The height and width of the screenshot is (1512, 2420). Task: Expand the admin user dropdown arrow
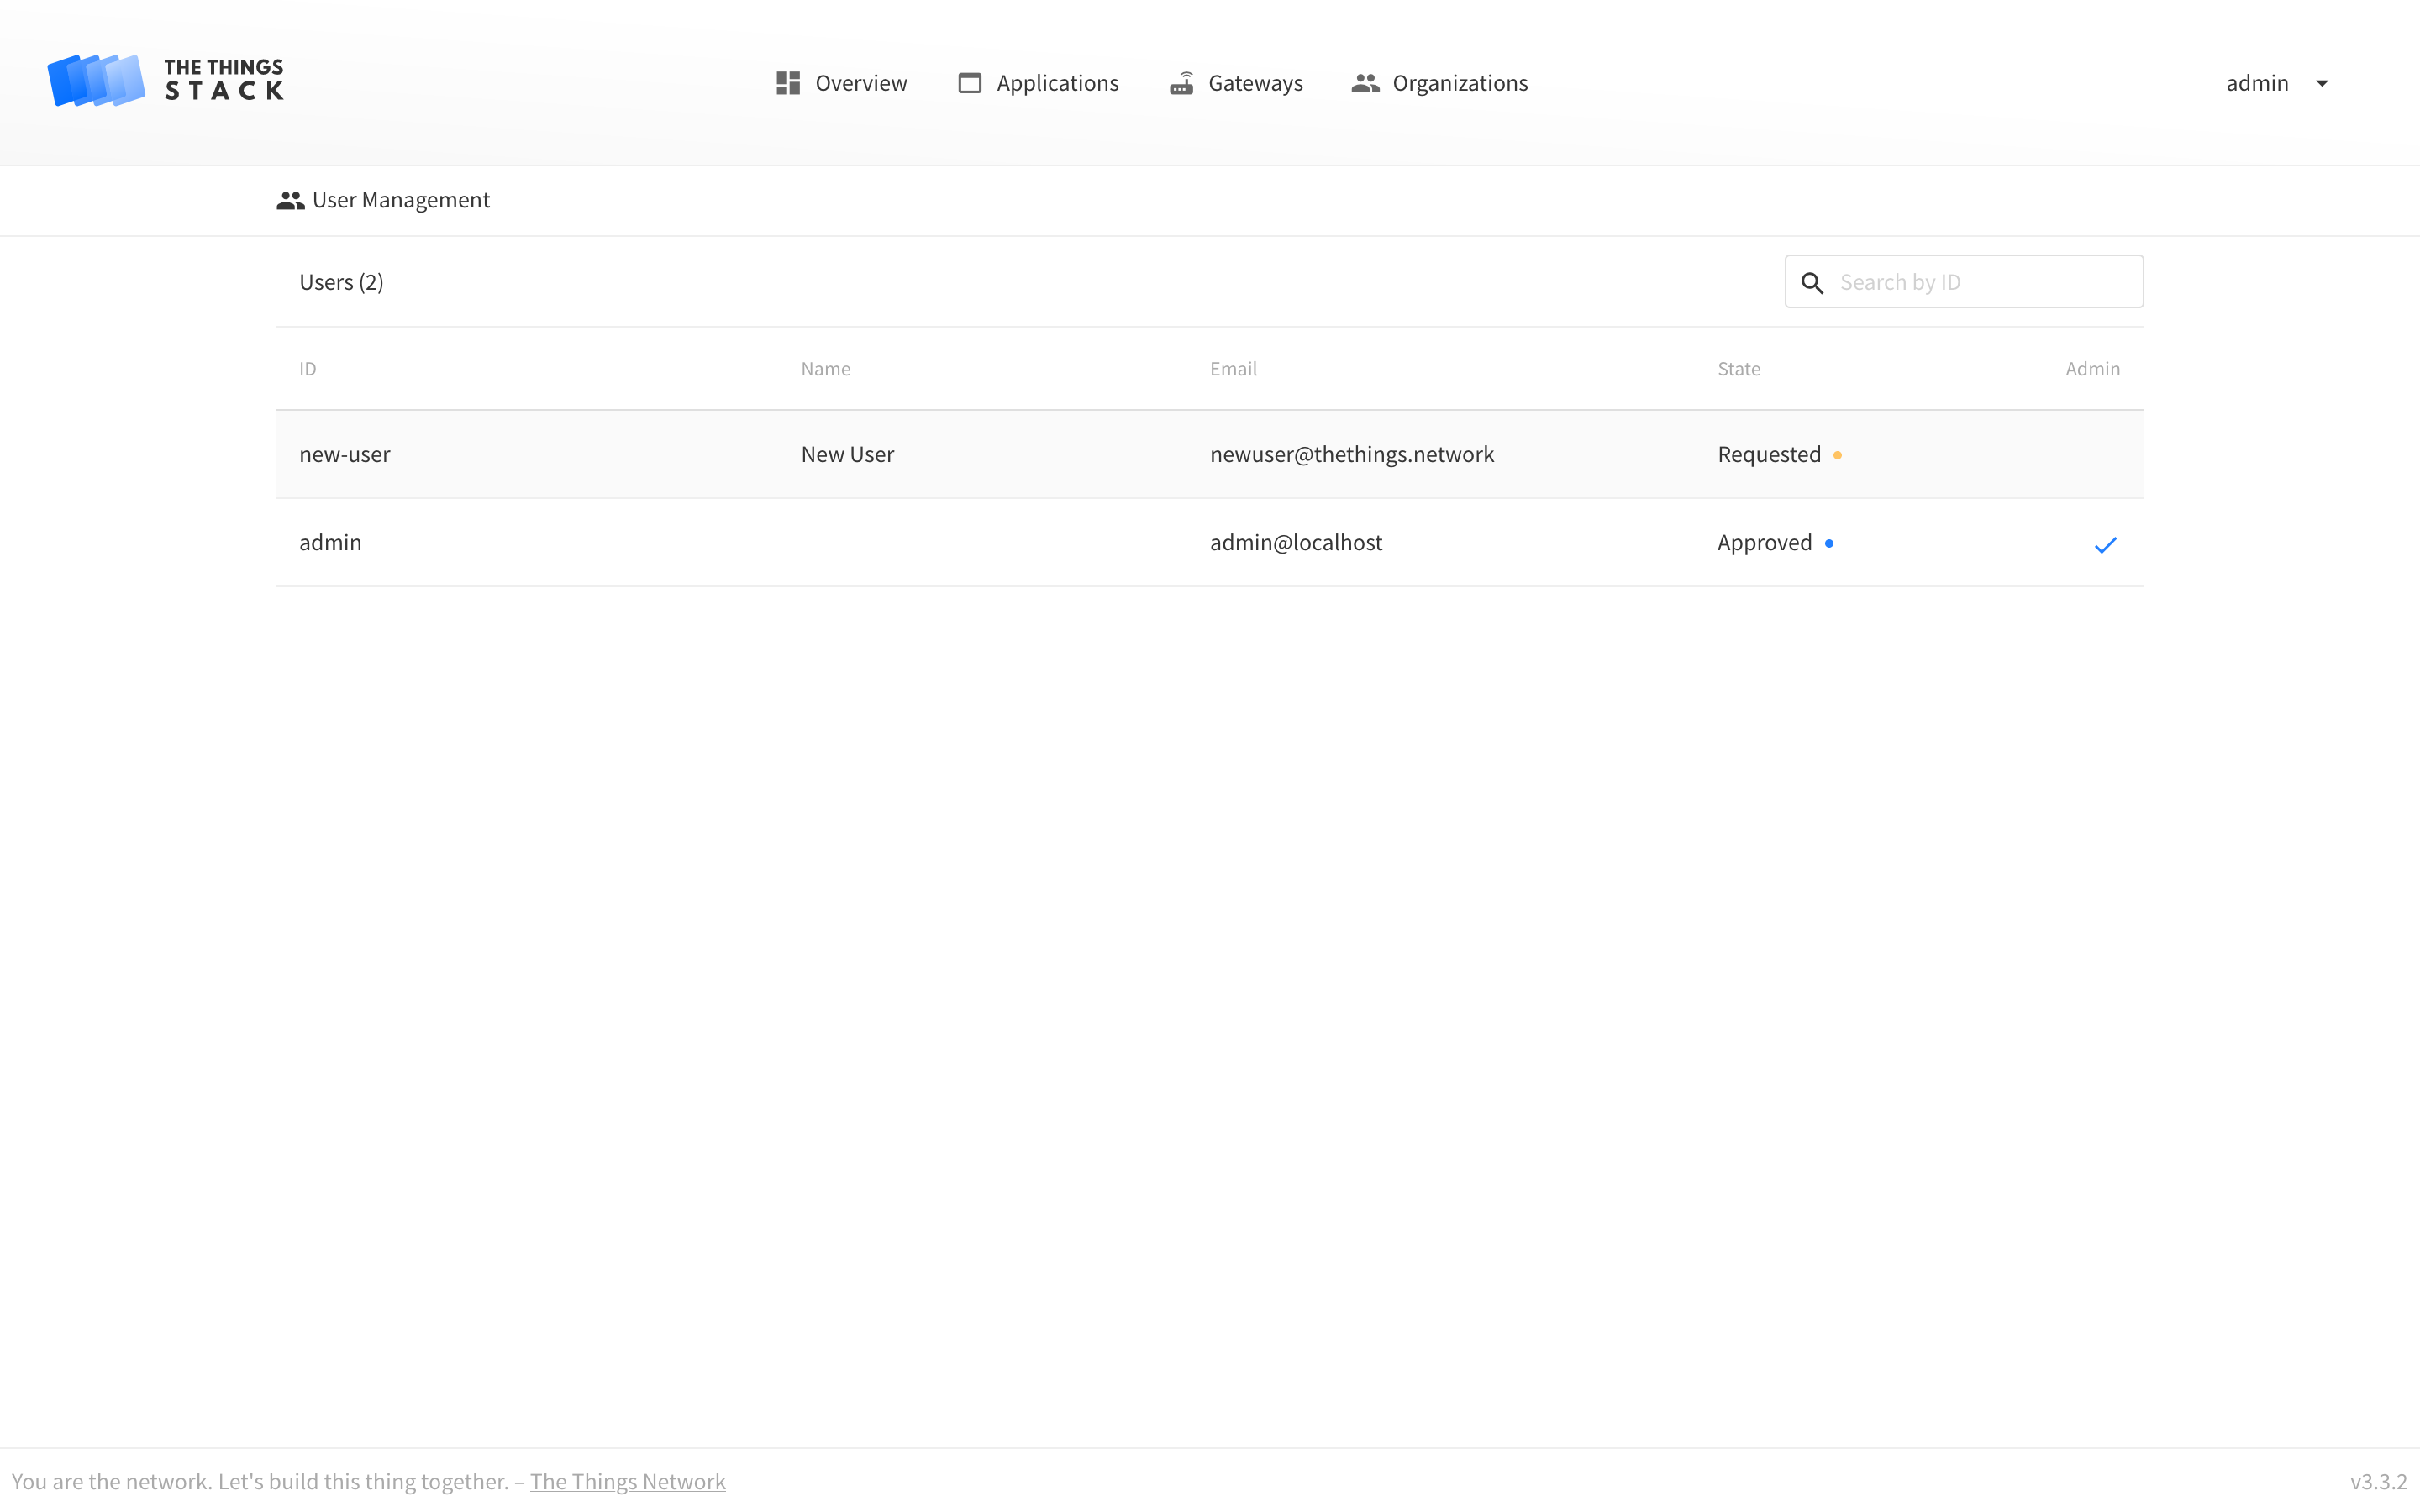(x=2322, y=83)
